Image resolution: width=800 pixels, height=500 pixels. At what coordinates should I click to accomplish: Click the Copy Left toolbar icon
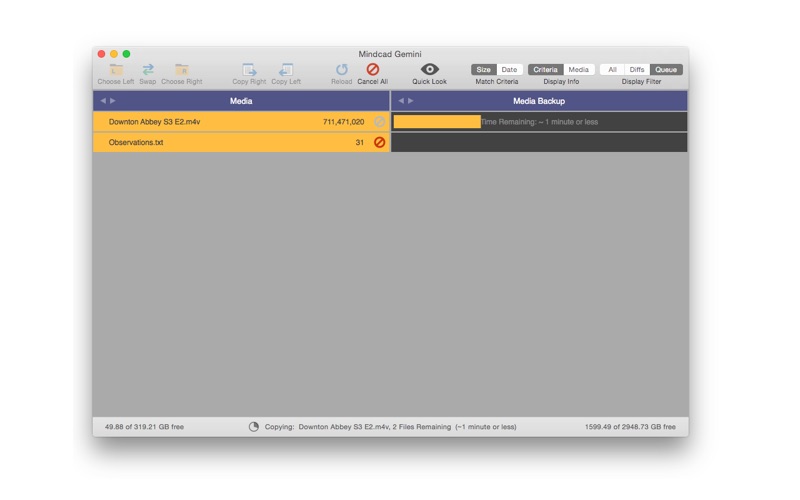coord(286,69)
